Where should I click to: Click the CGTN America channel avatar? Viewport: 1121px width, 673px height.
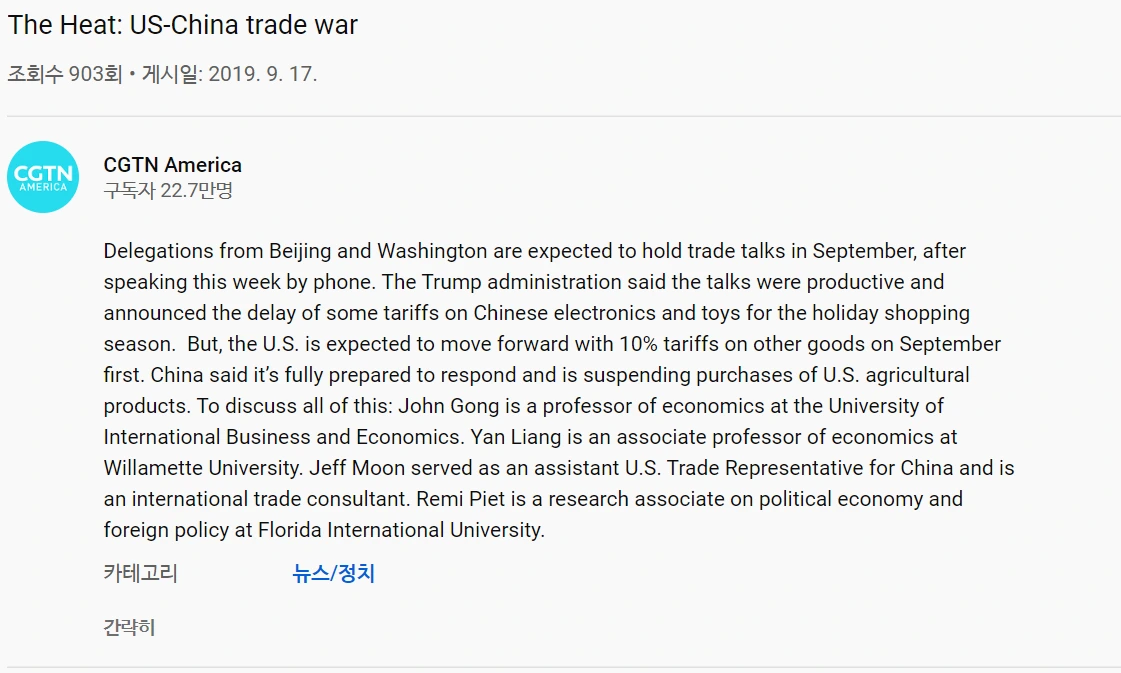[x=43, y=177]
